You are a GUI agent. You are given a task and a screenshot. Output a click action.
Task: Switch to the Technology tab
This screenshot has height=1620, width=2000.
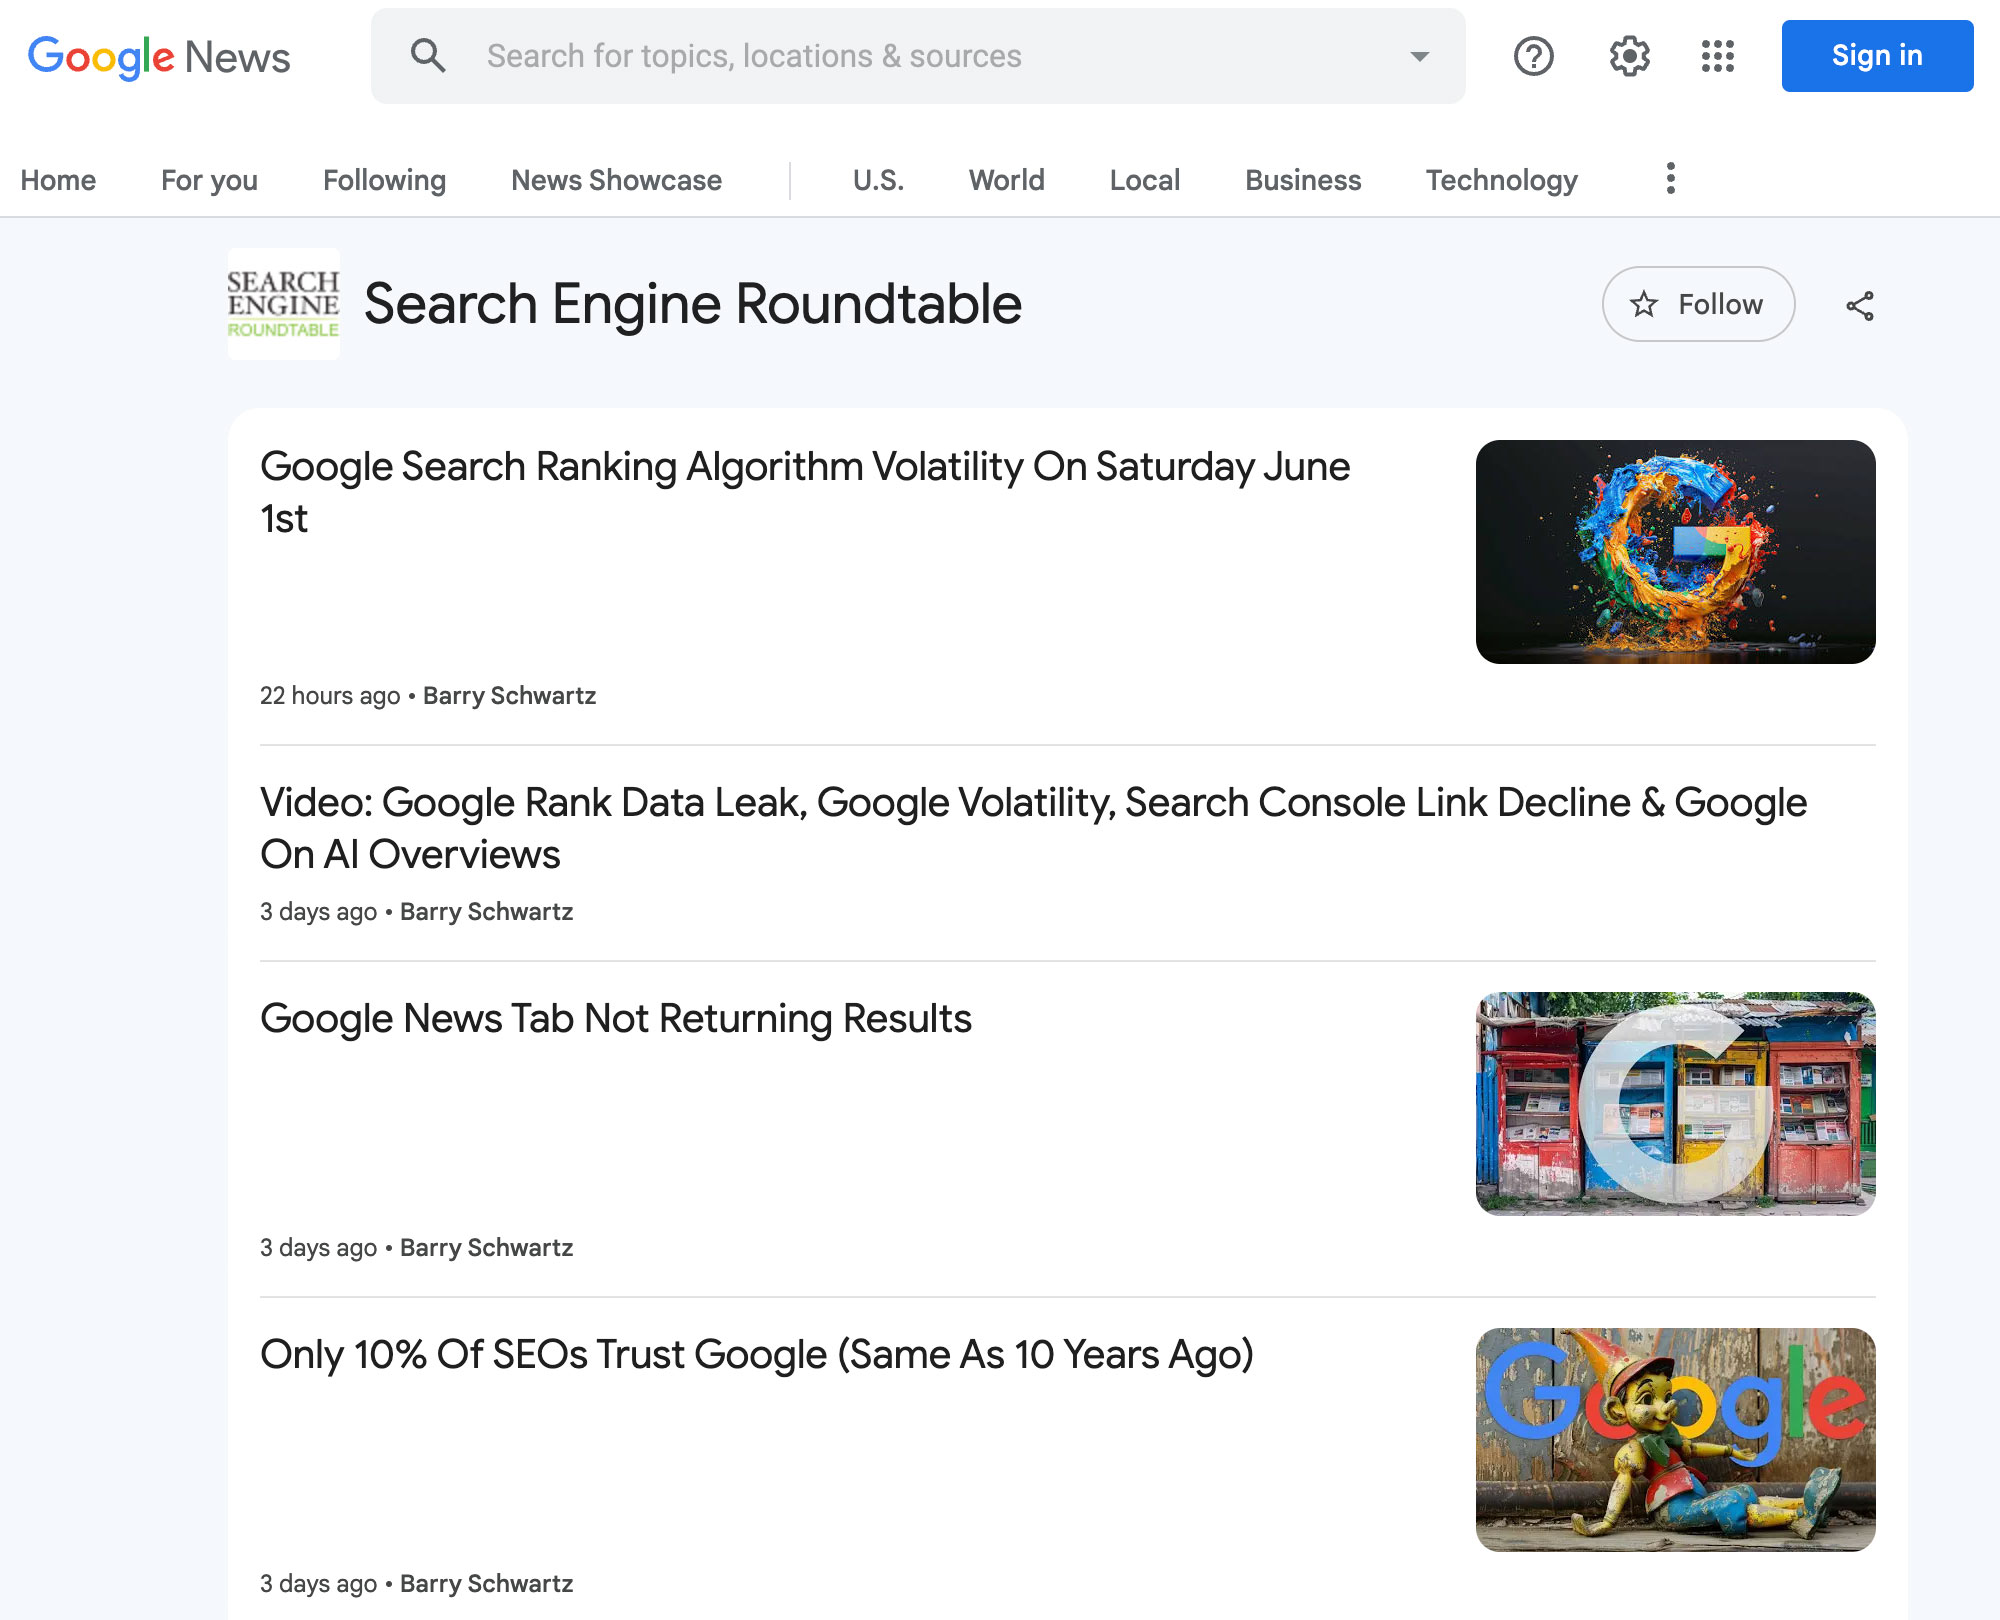tap(1501, 180)
